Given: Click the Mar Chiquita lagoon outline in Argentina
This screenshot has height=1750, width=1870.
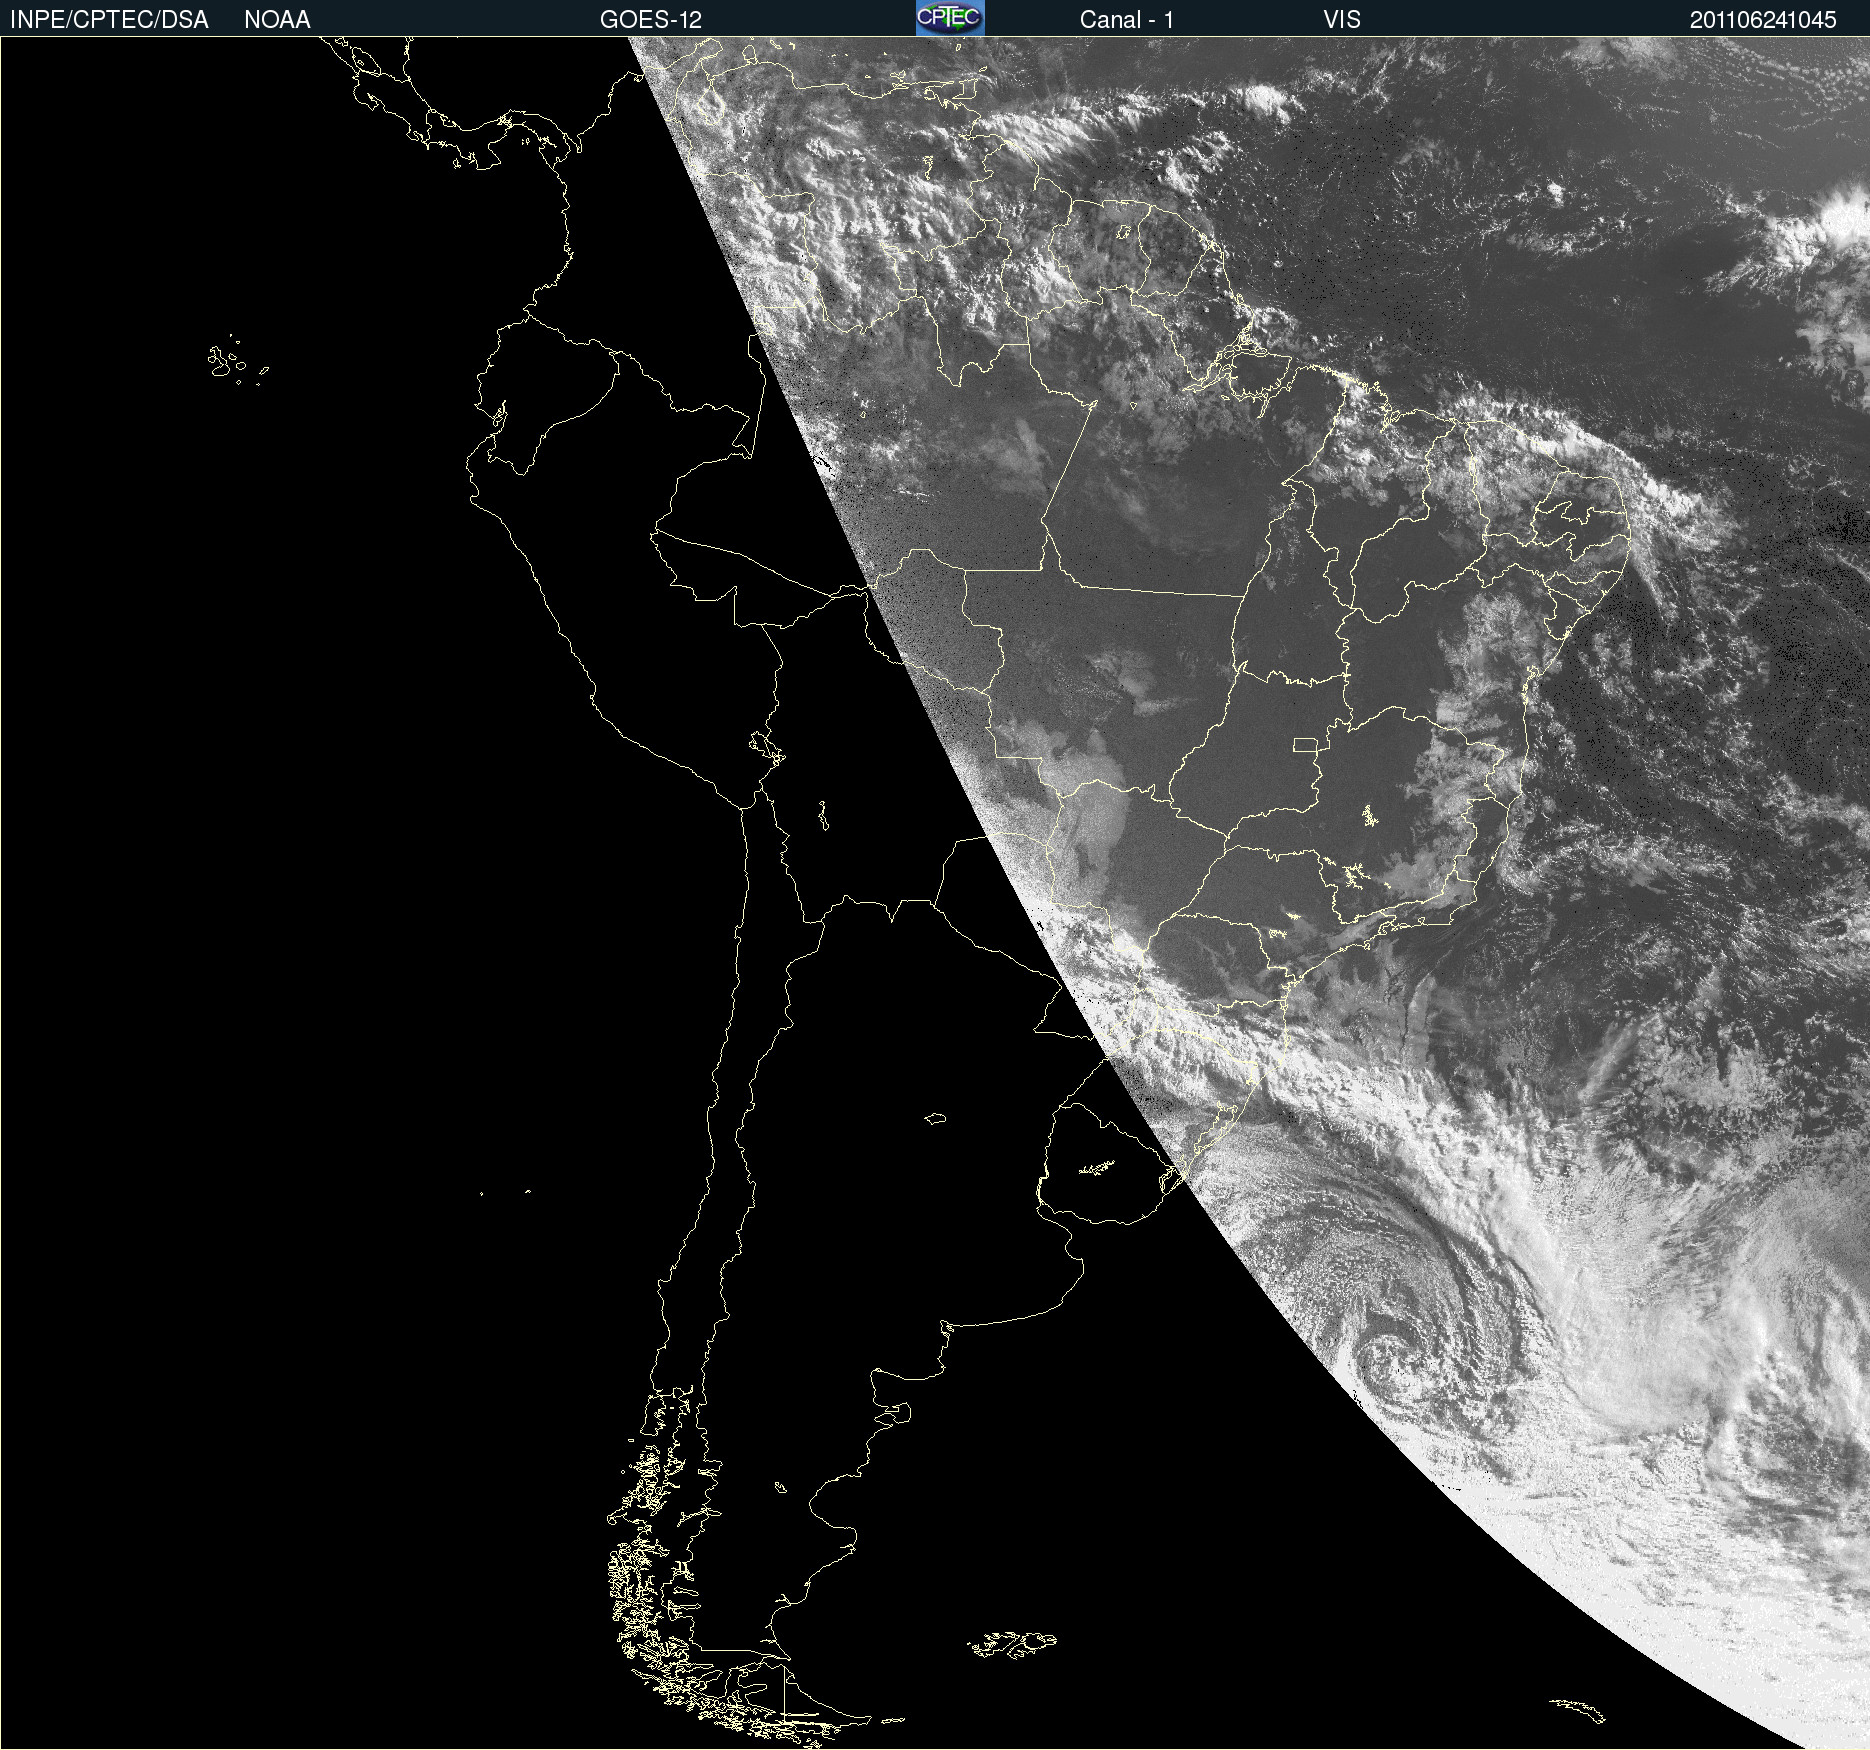Looking at the screenshot, I should (x=935, y=1119).
